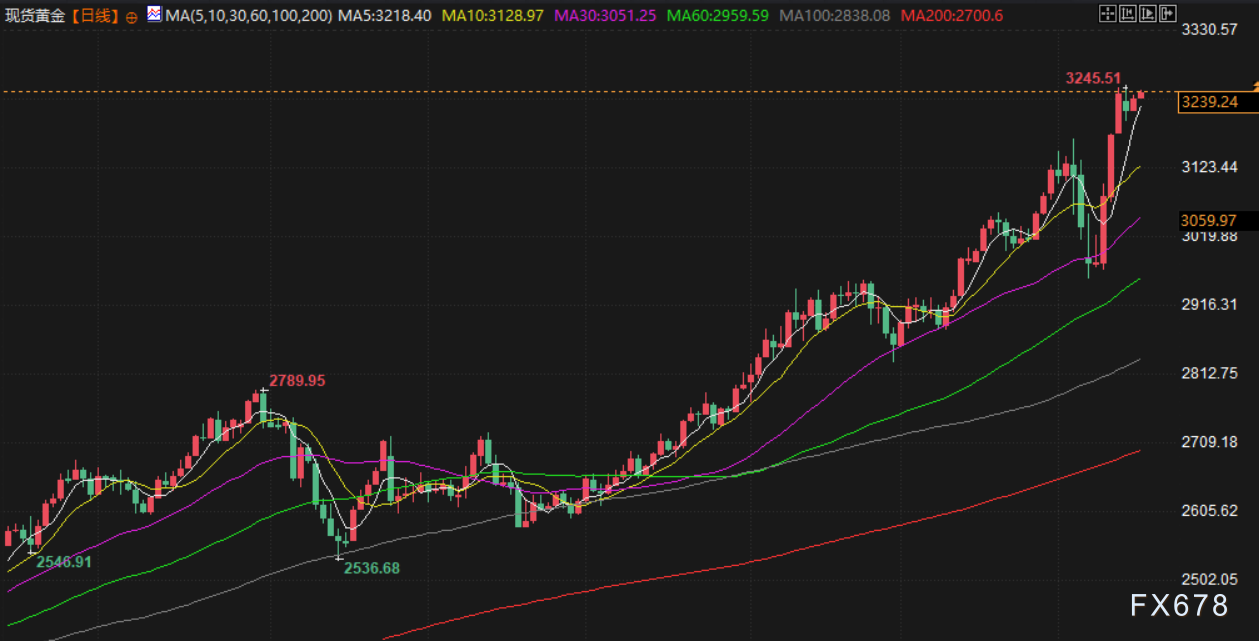Open the MA indicator chart icon
This screenshot has height=641, width=1259.
[x=153, y=15]
